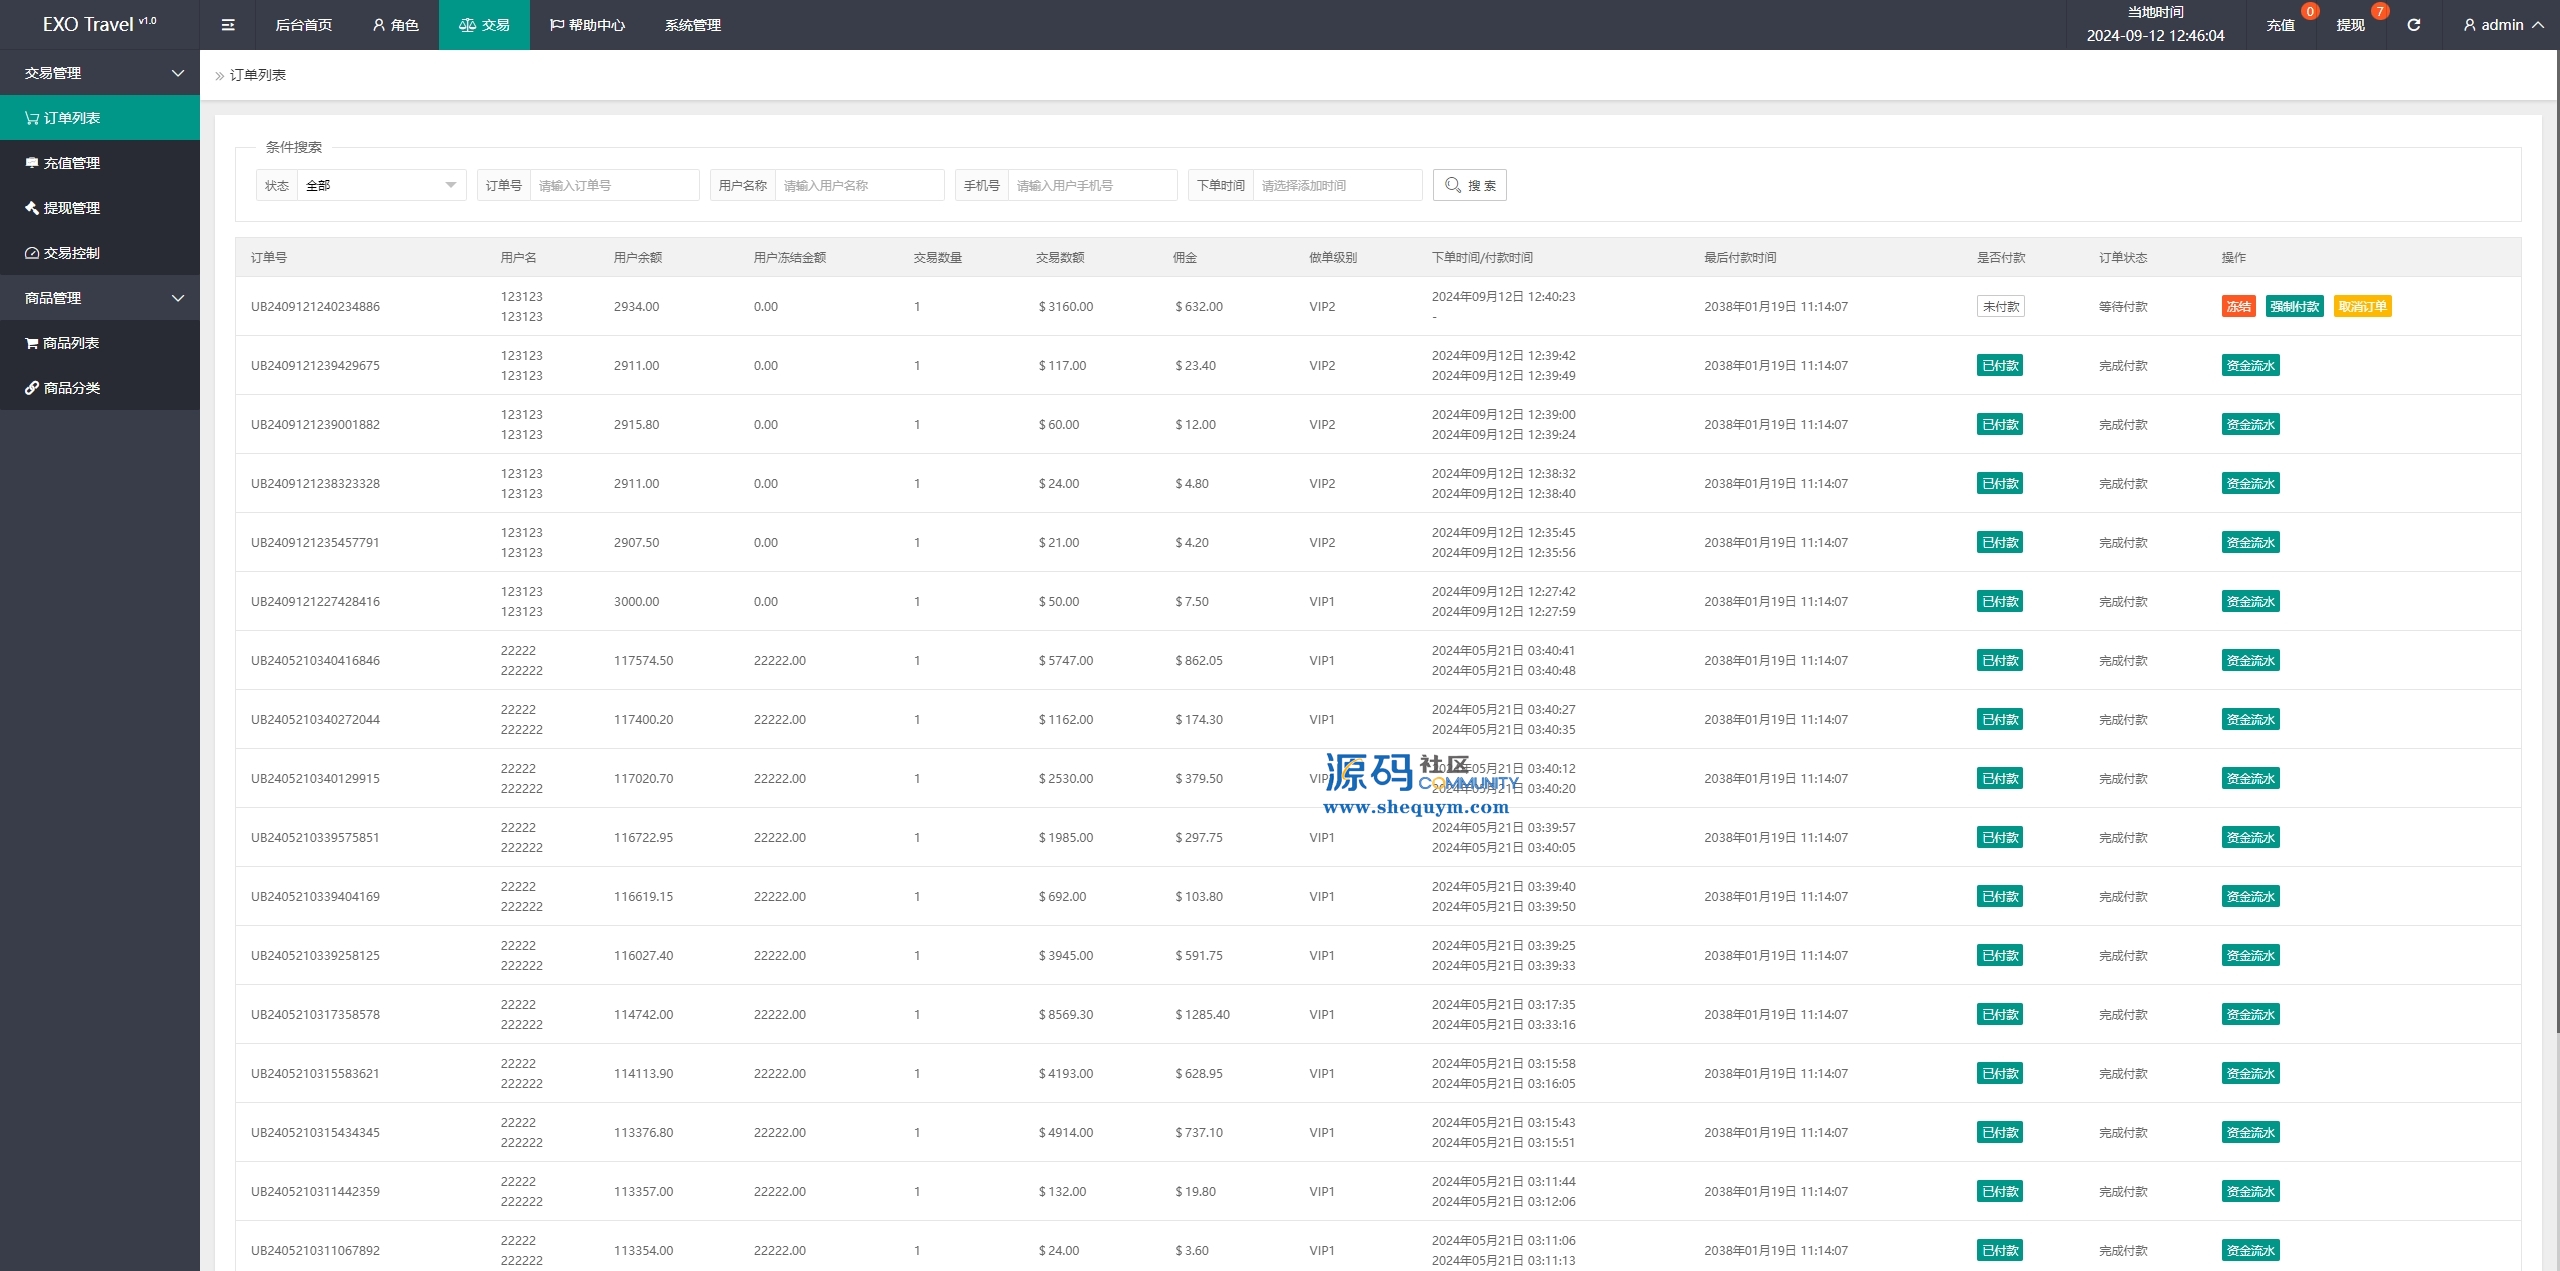
Task: Select order number UB2405210339575851
Action: (x=315, y=838)
